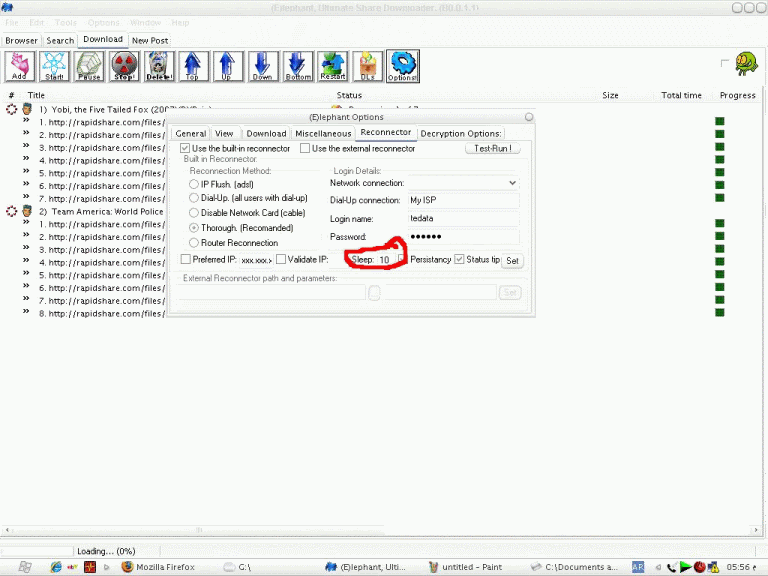768x576 pixels.
Task: Hit the Stop toolbar icon
Action: click(124, 66)
